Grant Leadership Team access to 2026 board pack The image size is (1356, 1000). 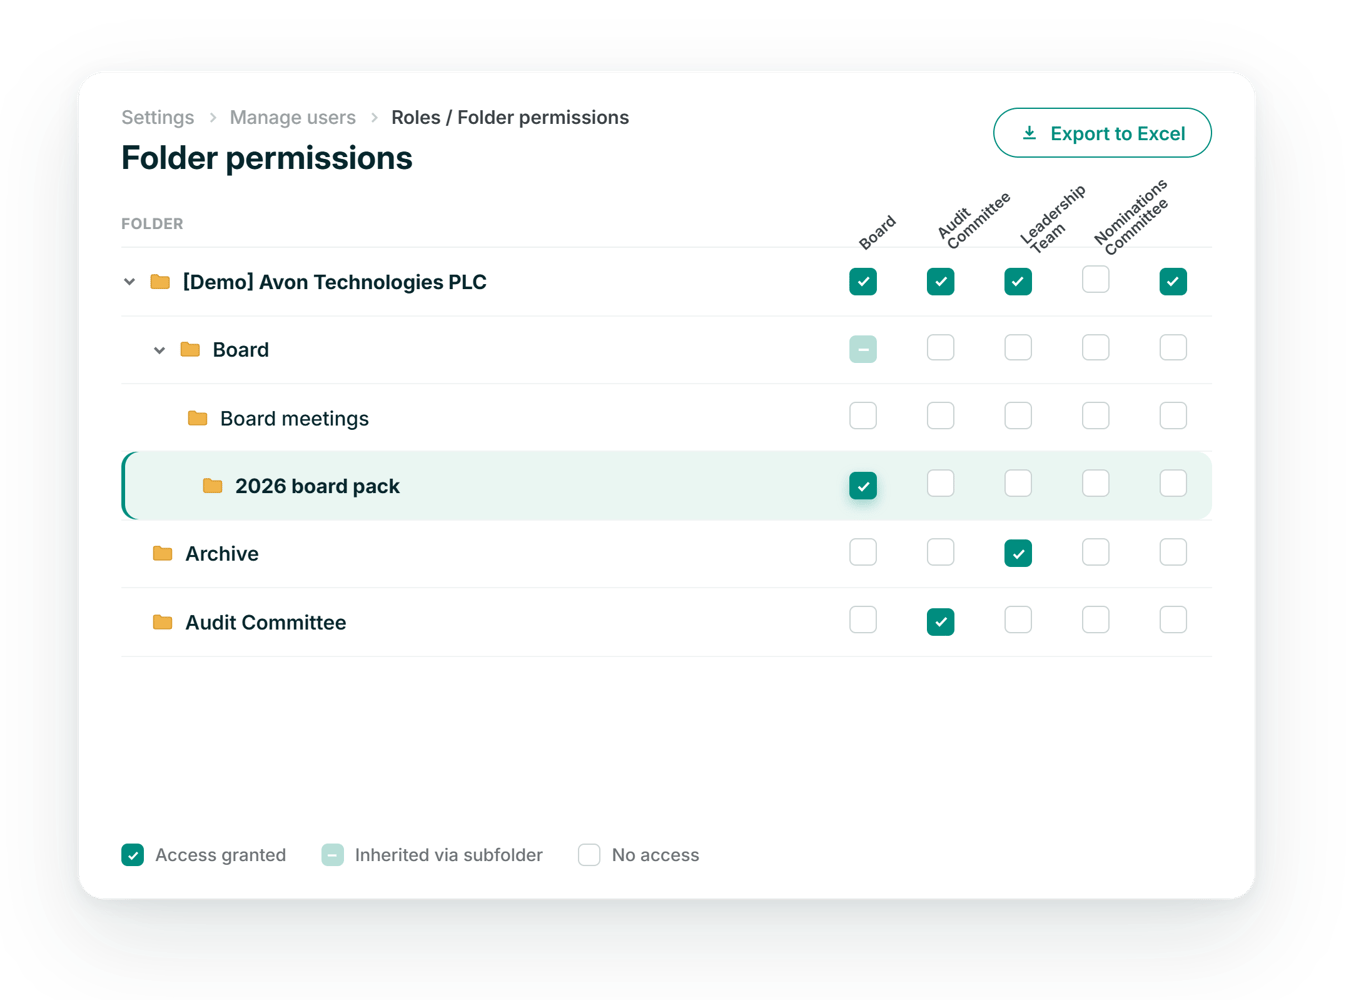[x=1018, y=483]
